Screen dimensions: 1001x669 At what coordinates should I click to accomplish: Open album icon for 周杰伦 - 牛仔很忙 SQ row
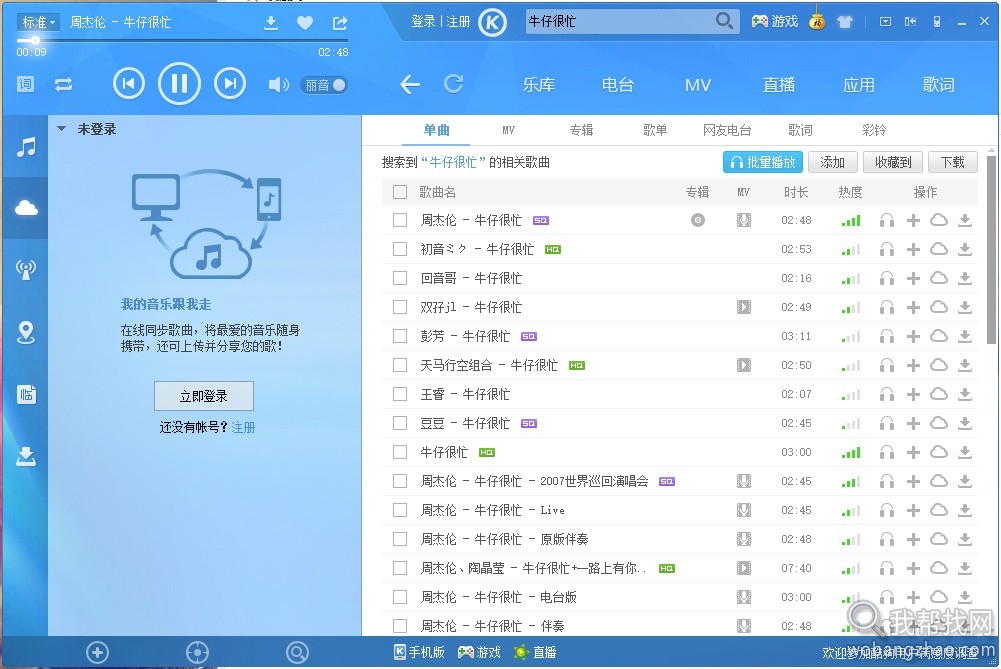point(698,220)
